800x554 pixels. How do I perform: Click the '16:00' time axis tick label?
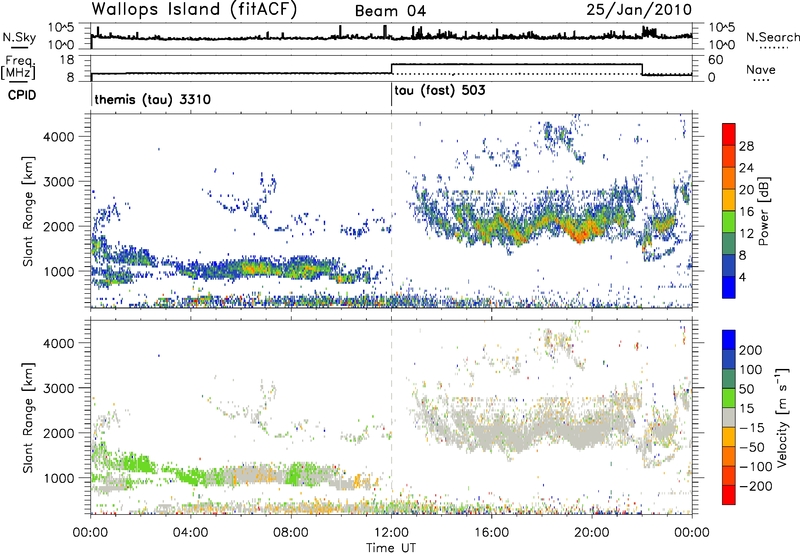491,533
